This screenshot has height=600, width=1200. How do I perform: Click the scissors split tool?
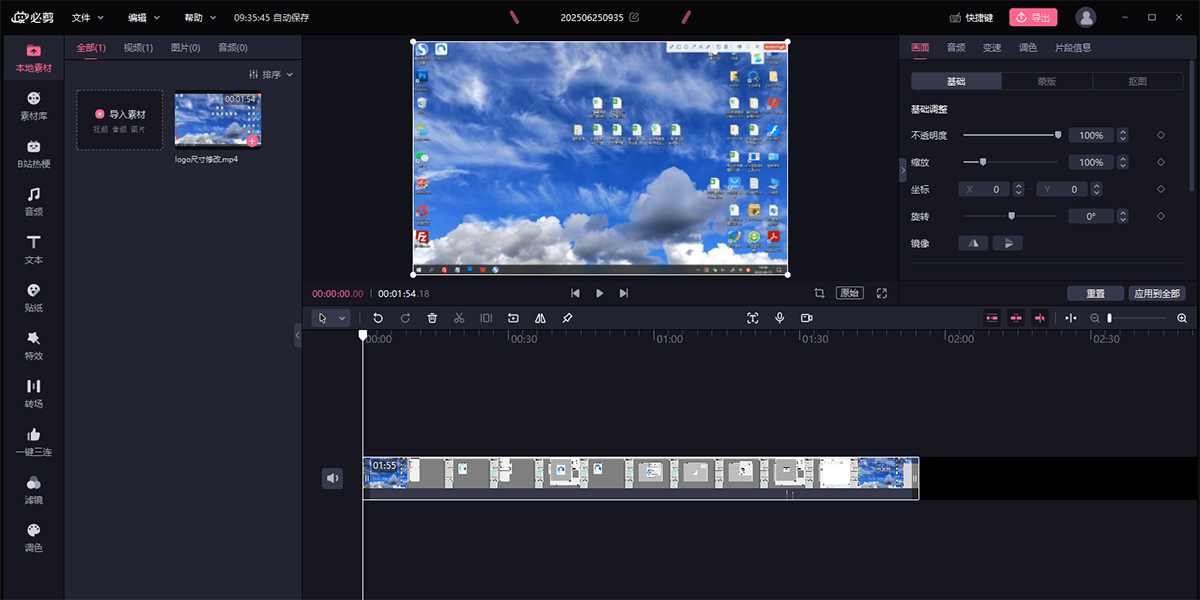(x=459, y=318)
